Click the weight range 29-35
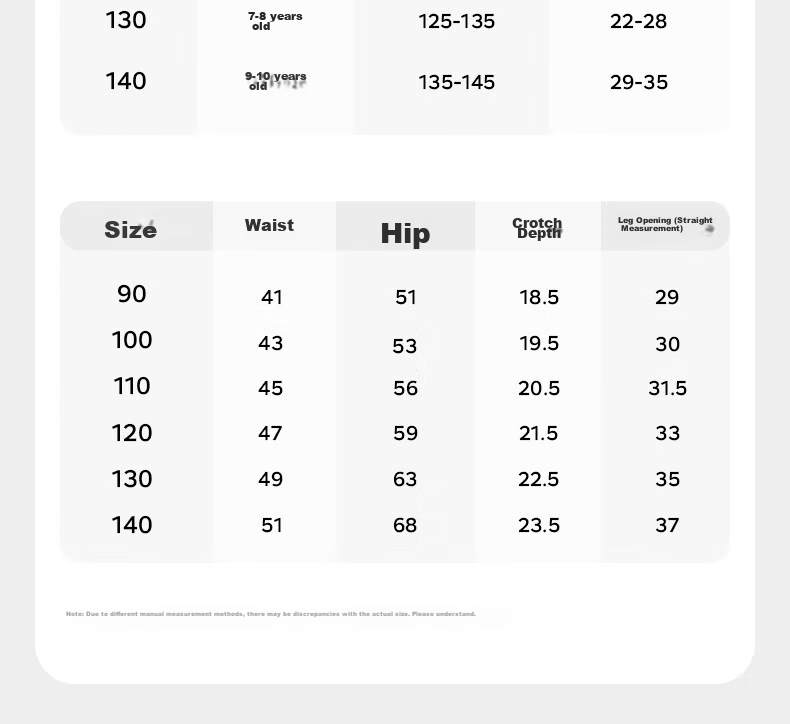This screenshot has height=724, width=790. tap(639, 83)
